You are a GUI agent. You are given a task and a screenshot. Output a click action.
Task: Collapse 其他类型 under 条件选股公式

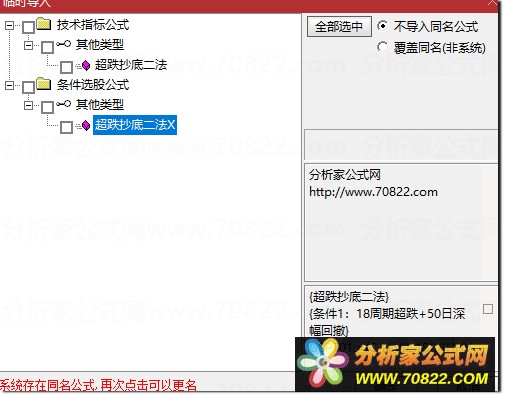coord(29,105)
